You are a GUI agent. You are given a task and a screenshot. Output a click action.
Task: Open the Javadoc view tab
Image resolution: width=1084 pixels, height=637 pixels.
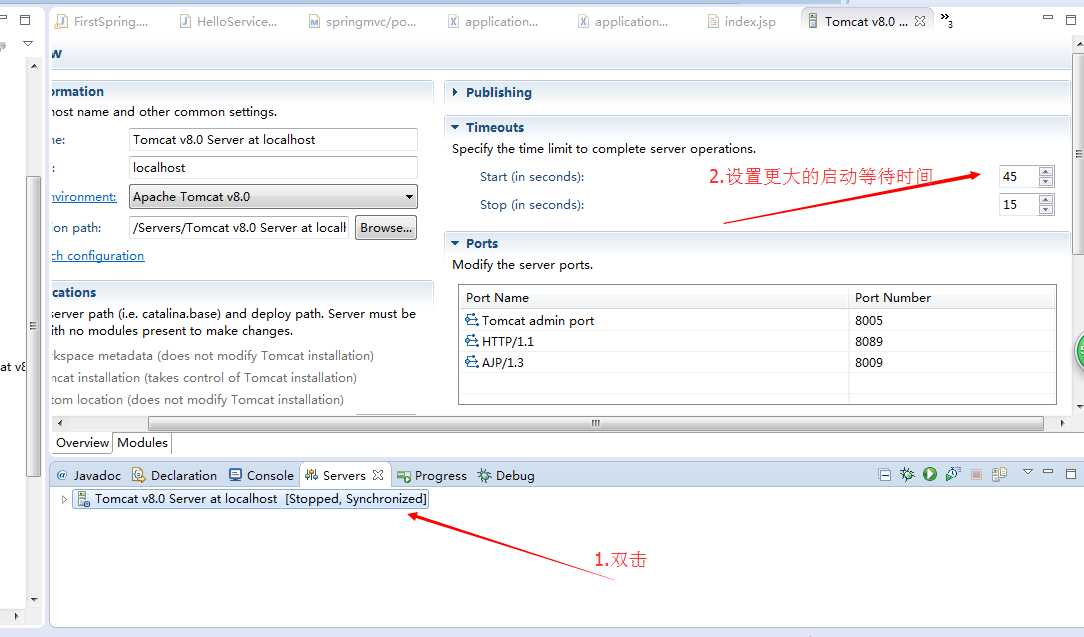point(88,475)
